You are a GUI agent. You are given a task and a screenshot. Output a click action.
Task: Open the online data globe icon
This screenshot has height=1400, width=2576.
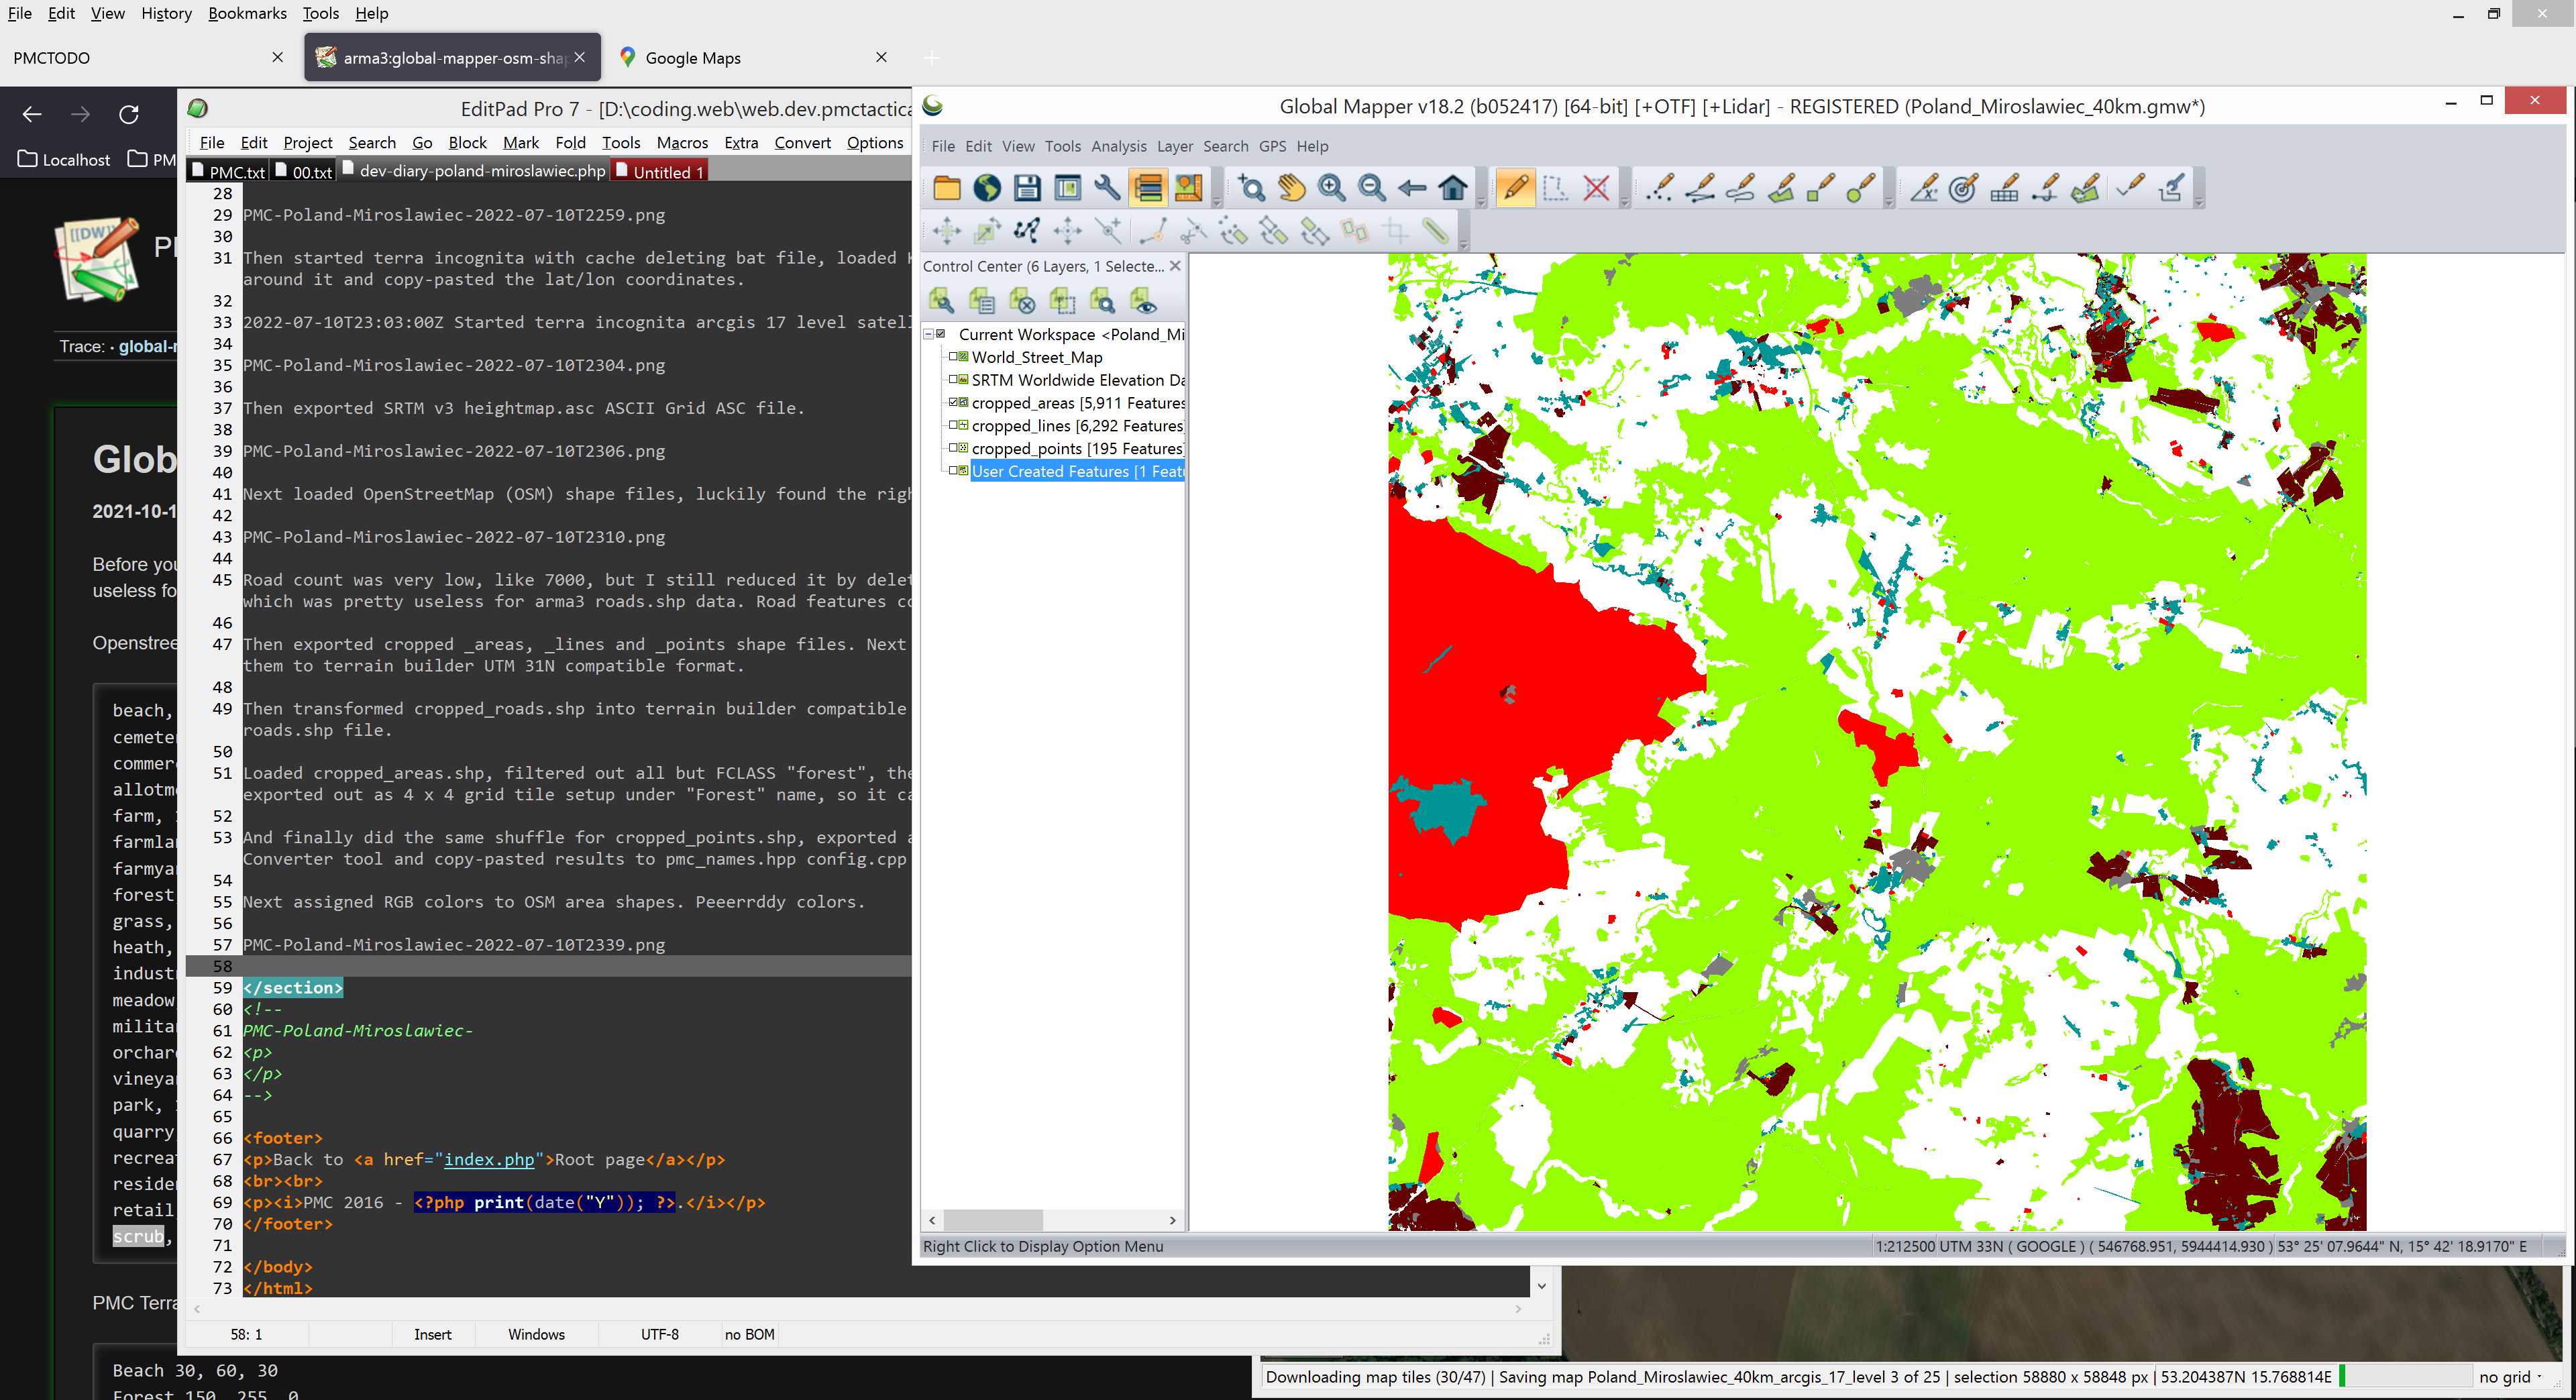(987, 187)
